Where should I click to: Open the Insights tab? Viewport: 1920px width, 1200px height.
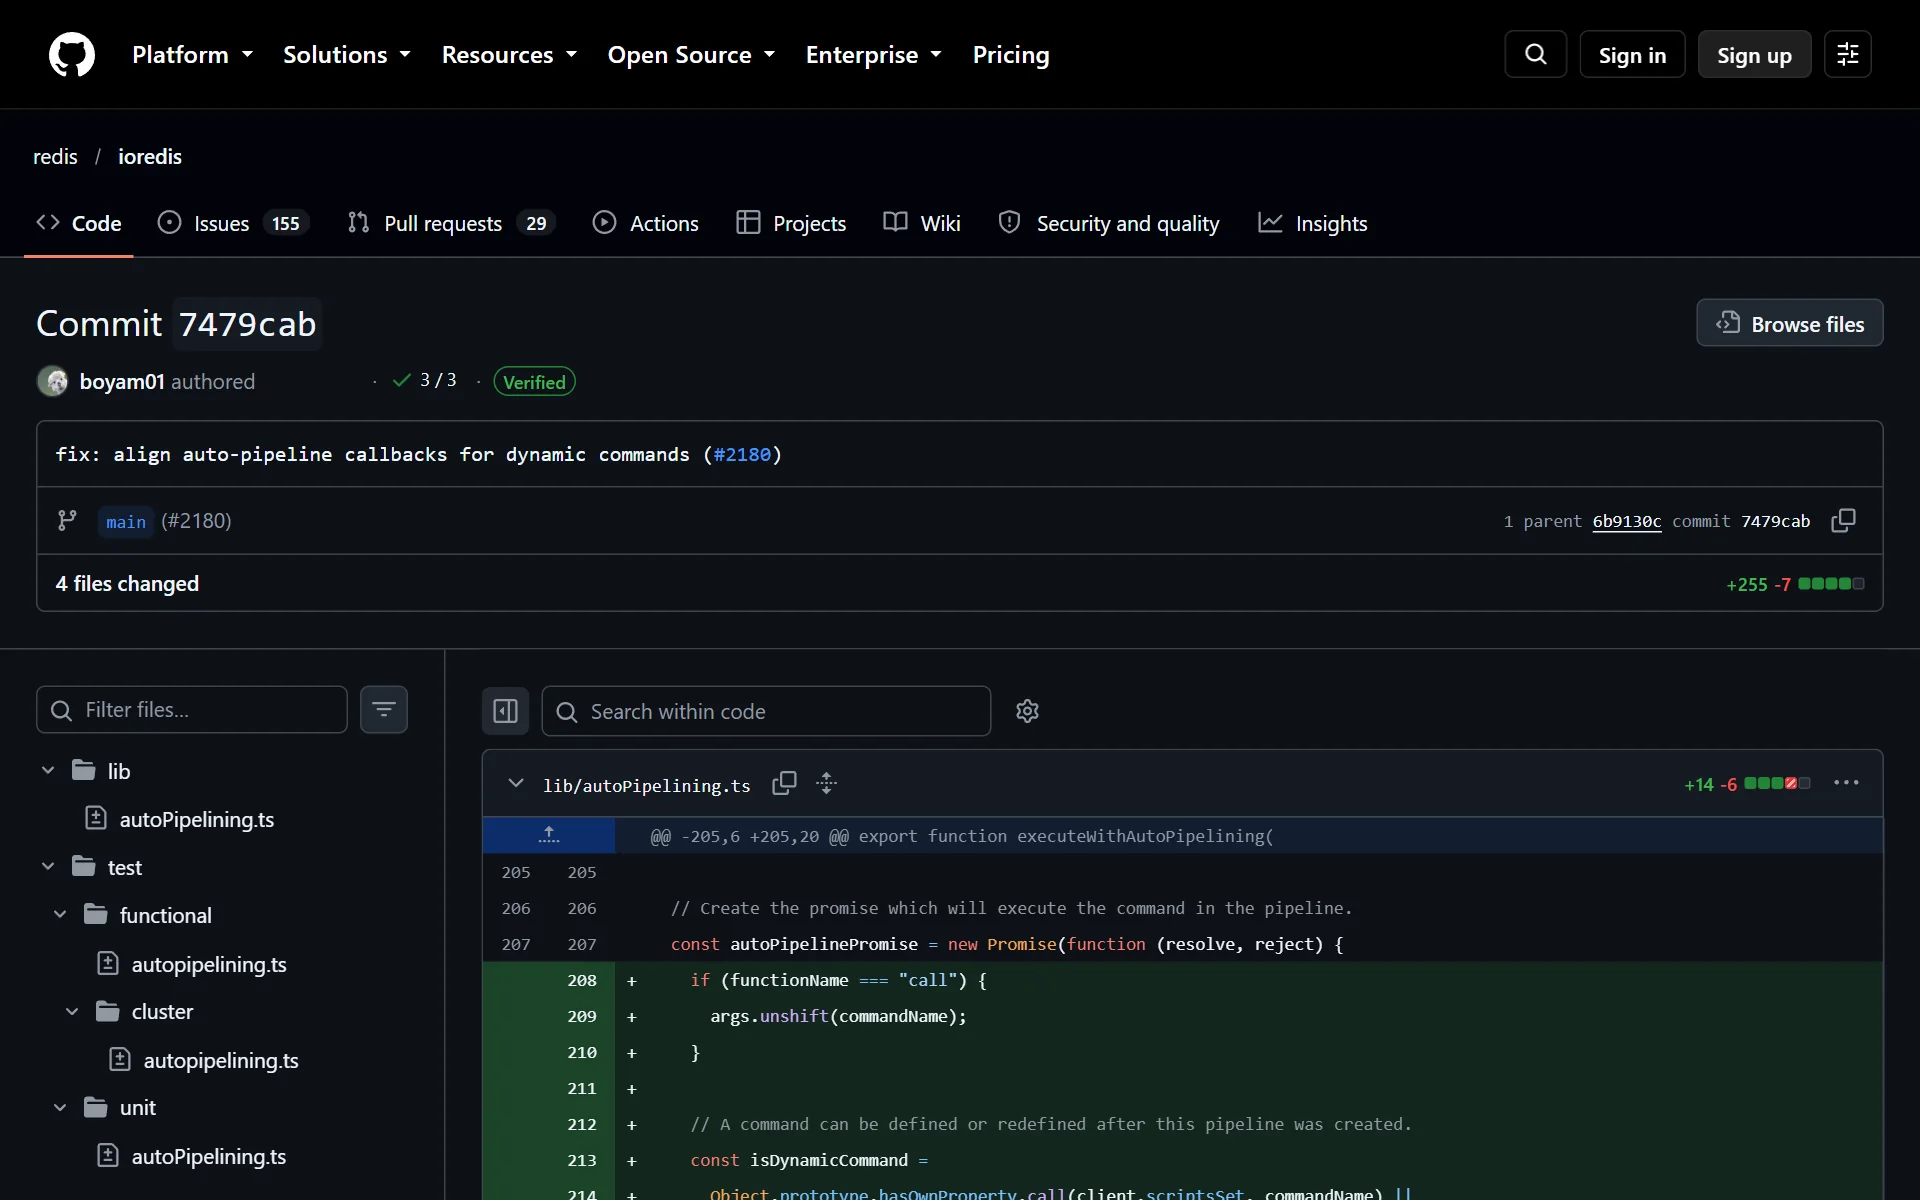pos(1312,223)
